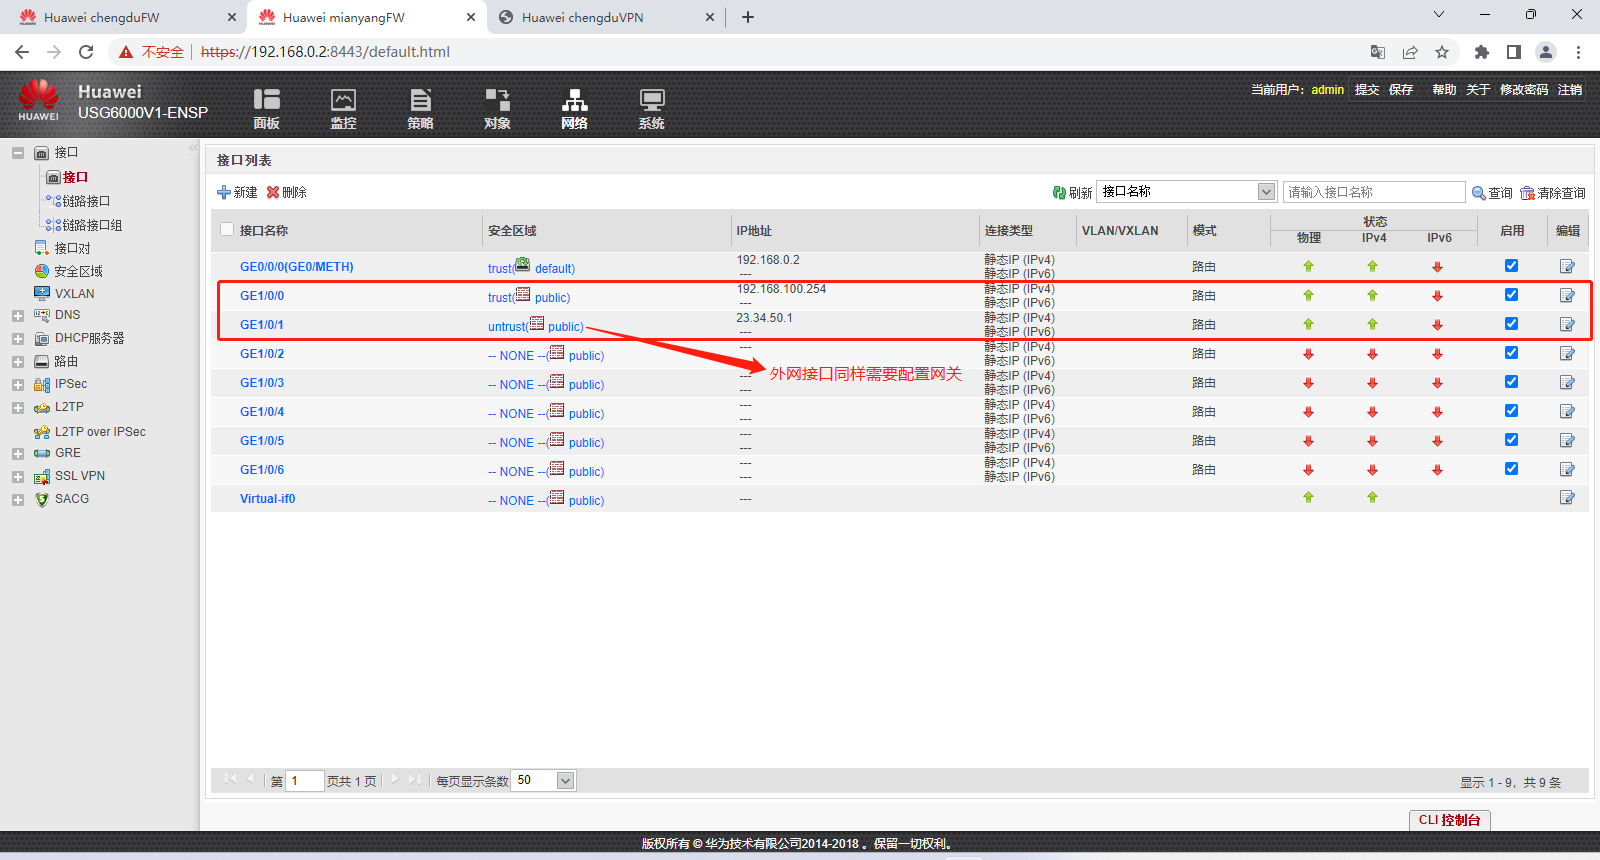Select 链路接口 in the sidebar tree

pos(86,201)
